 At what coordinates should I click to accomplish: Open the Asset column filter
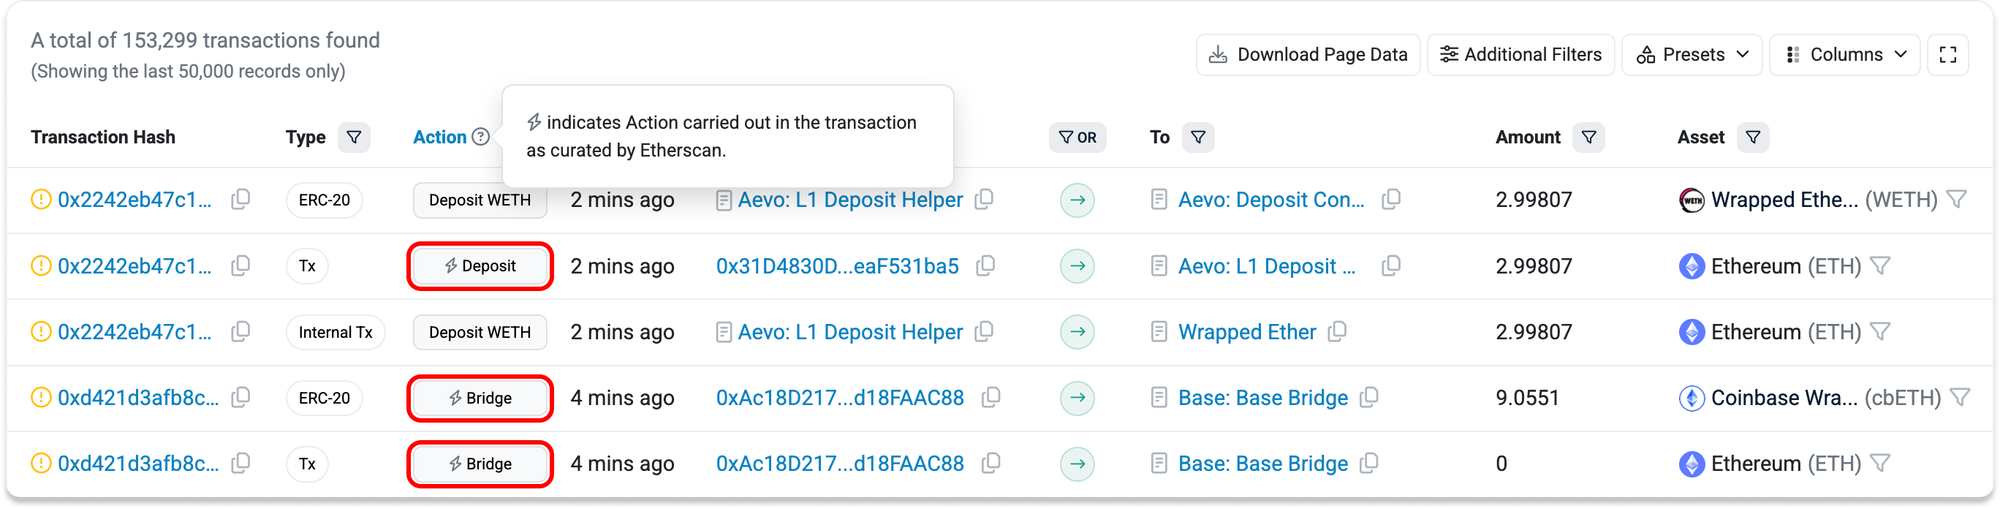pyautogui.click(x=1752, y=137)
